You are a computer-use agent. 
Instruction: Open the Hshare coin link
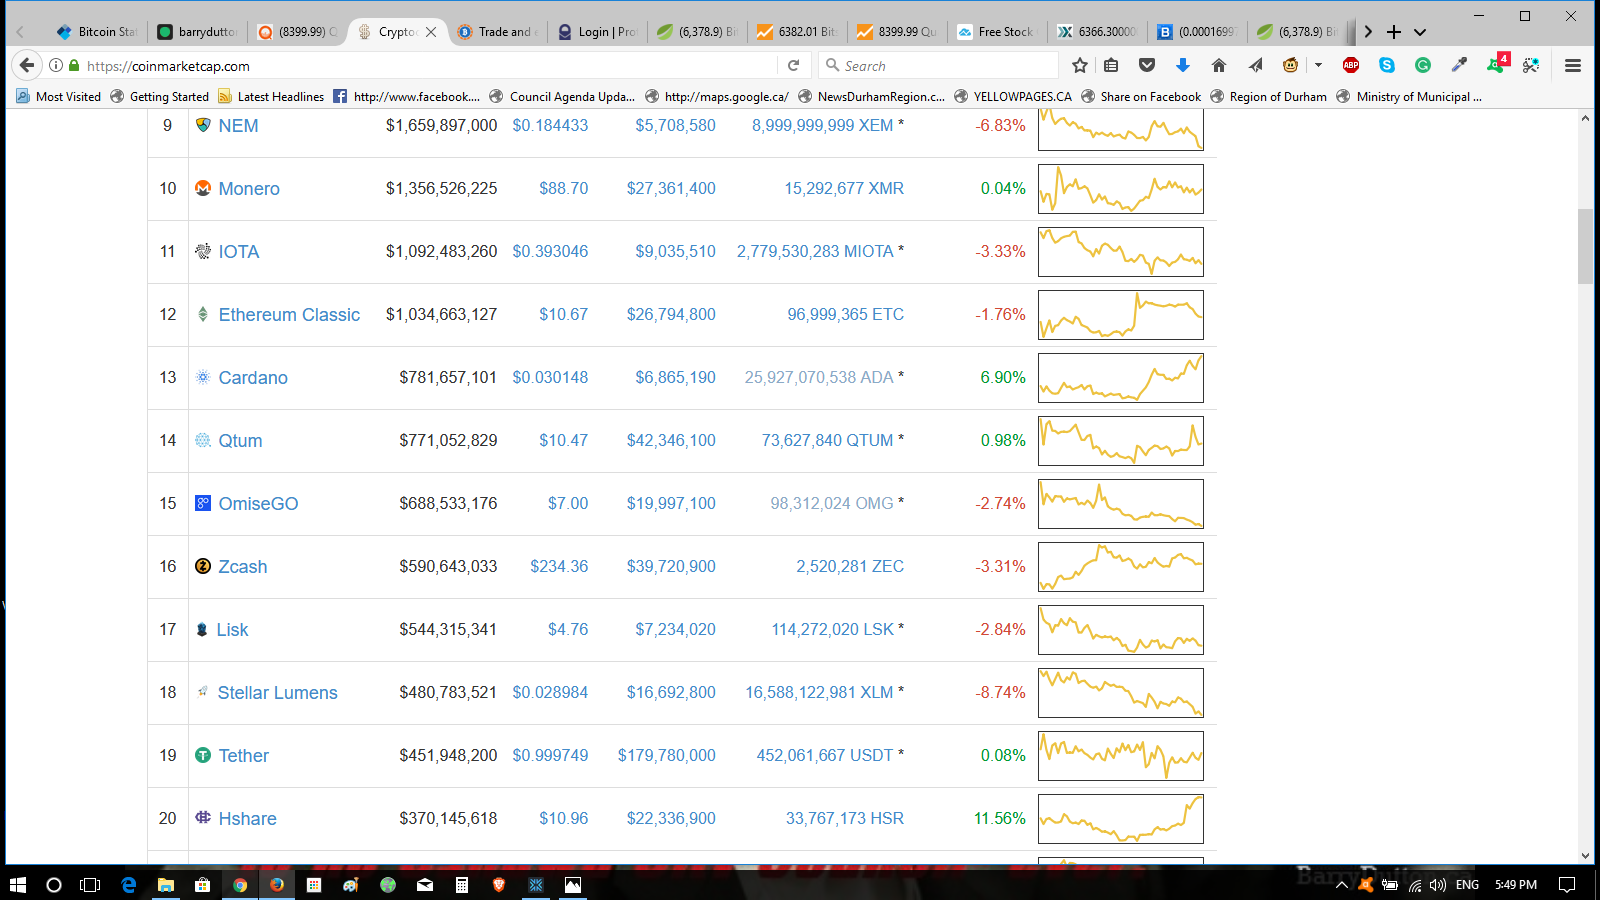247,819
